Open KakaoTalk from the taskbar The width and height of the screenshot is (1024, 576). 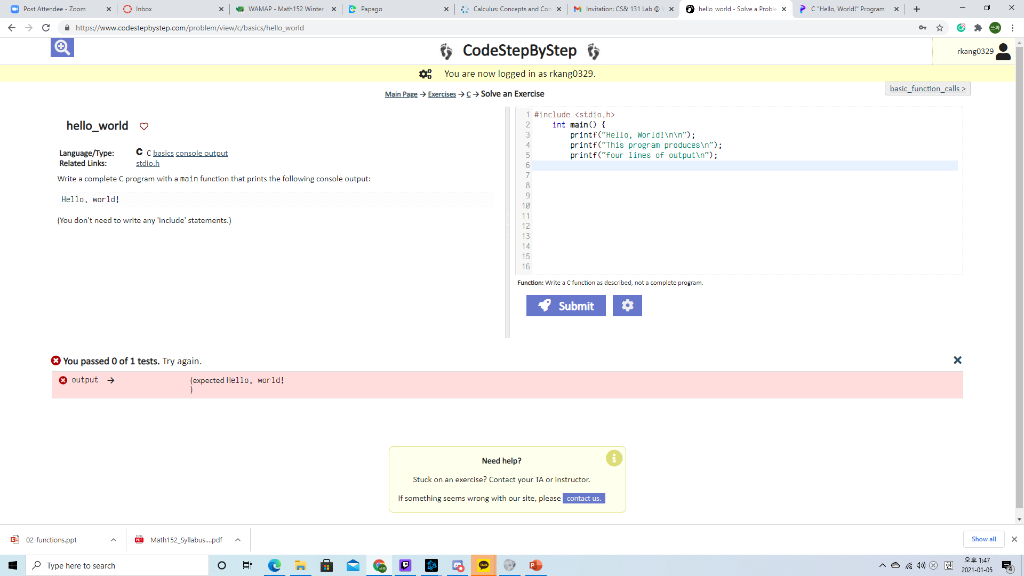point(483,566)
